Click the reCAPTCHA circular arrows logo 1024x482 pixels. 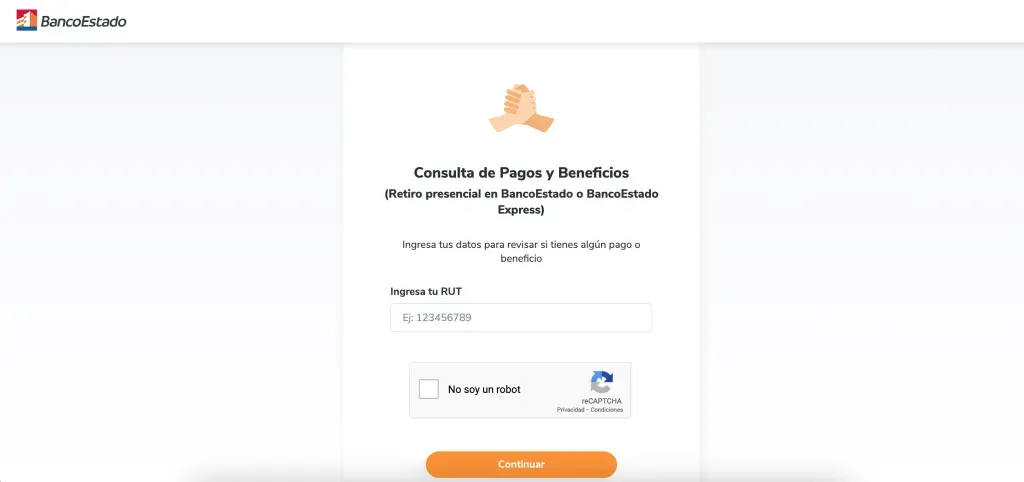(601, 382)
